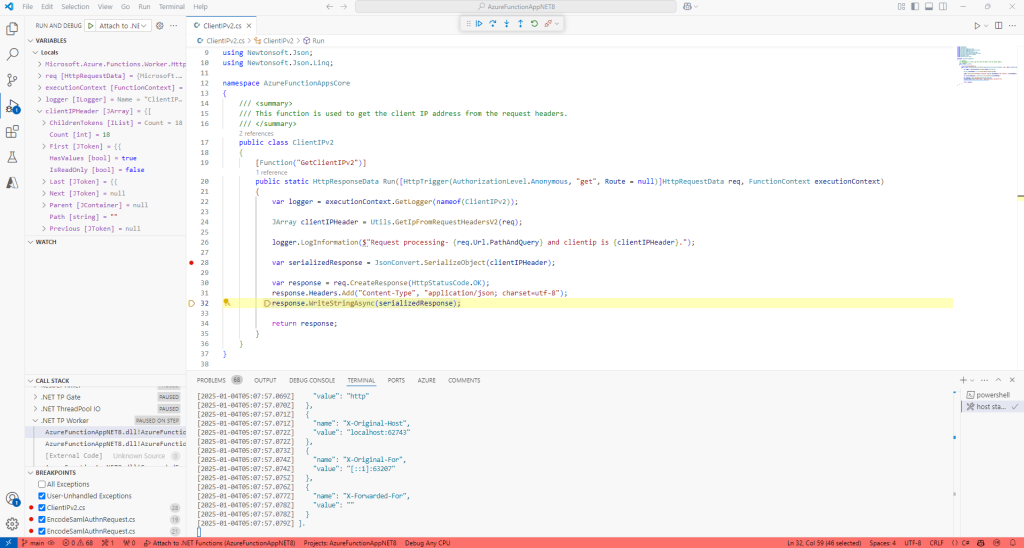
Task: Disable the ClientIPv2.cs breakpoint checkbox
Action: coord(41,508)
